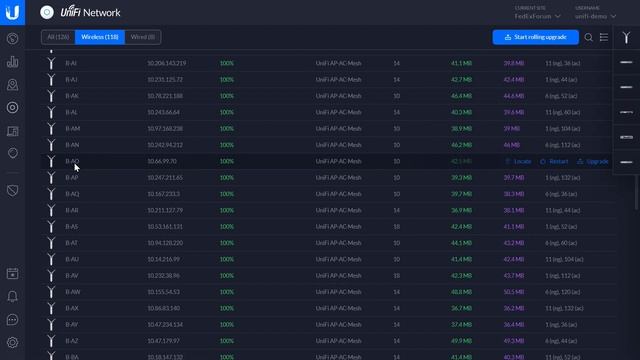Click the 44.1 MB value in row B-AT
Screen dimensions: 640x360
click(462, 243)
